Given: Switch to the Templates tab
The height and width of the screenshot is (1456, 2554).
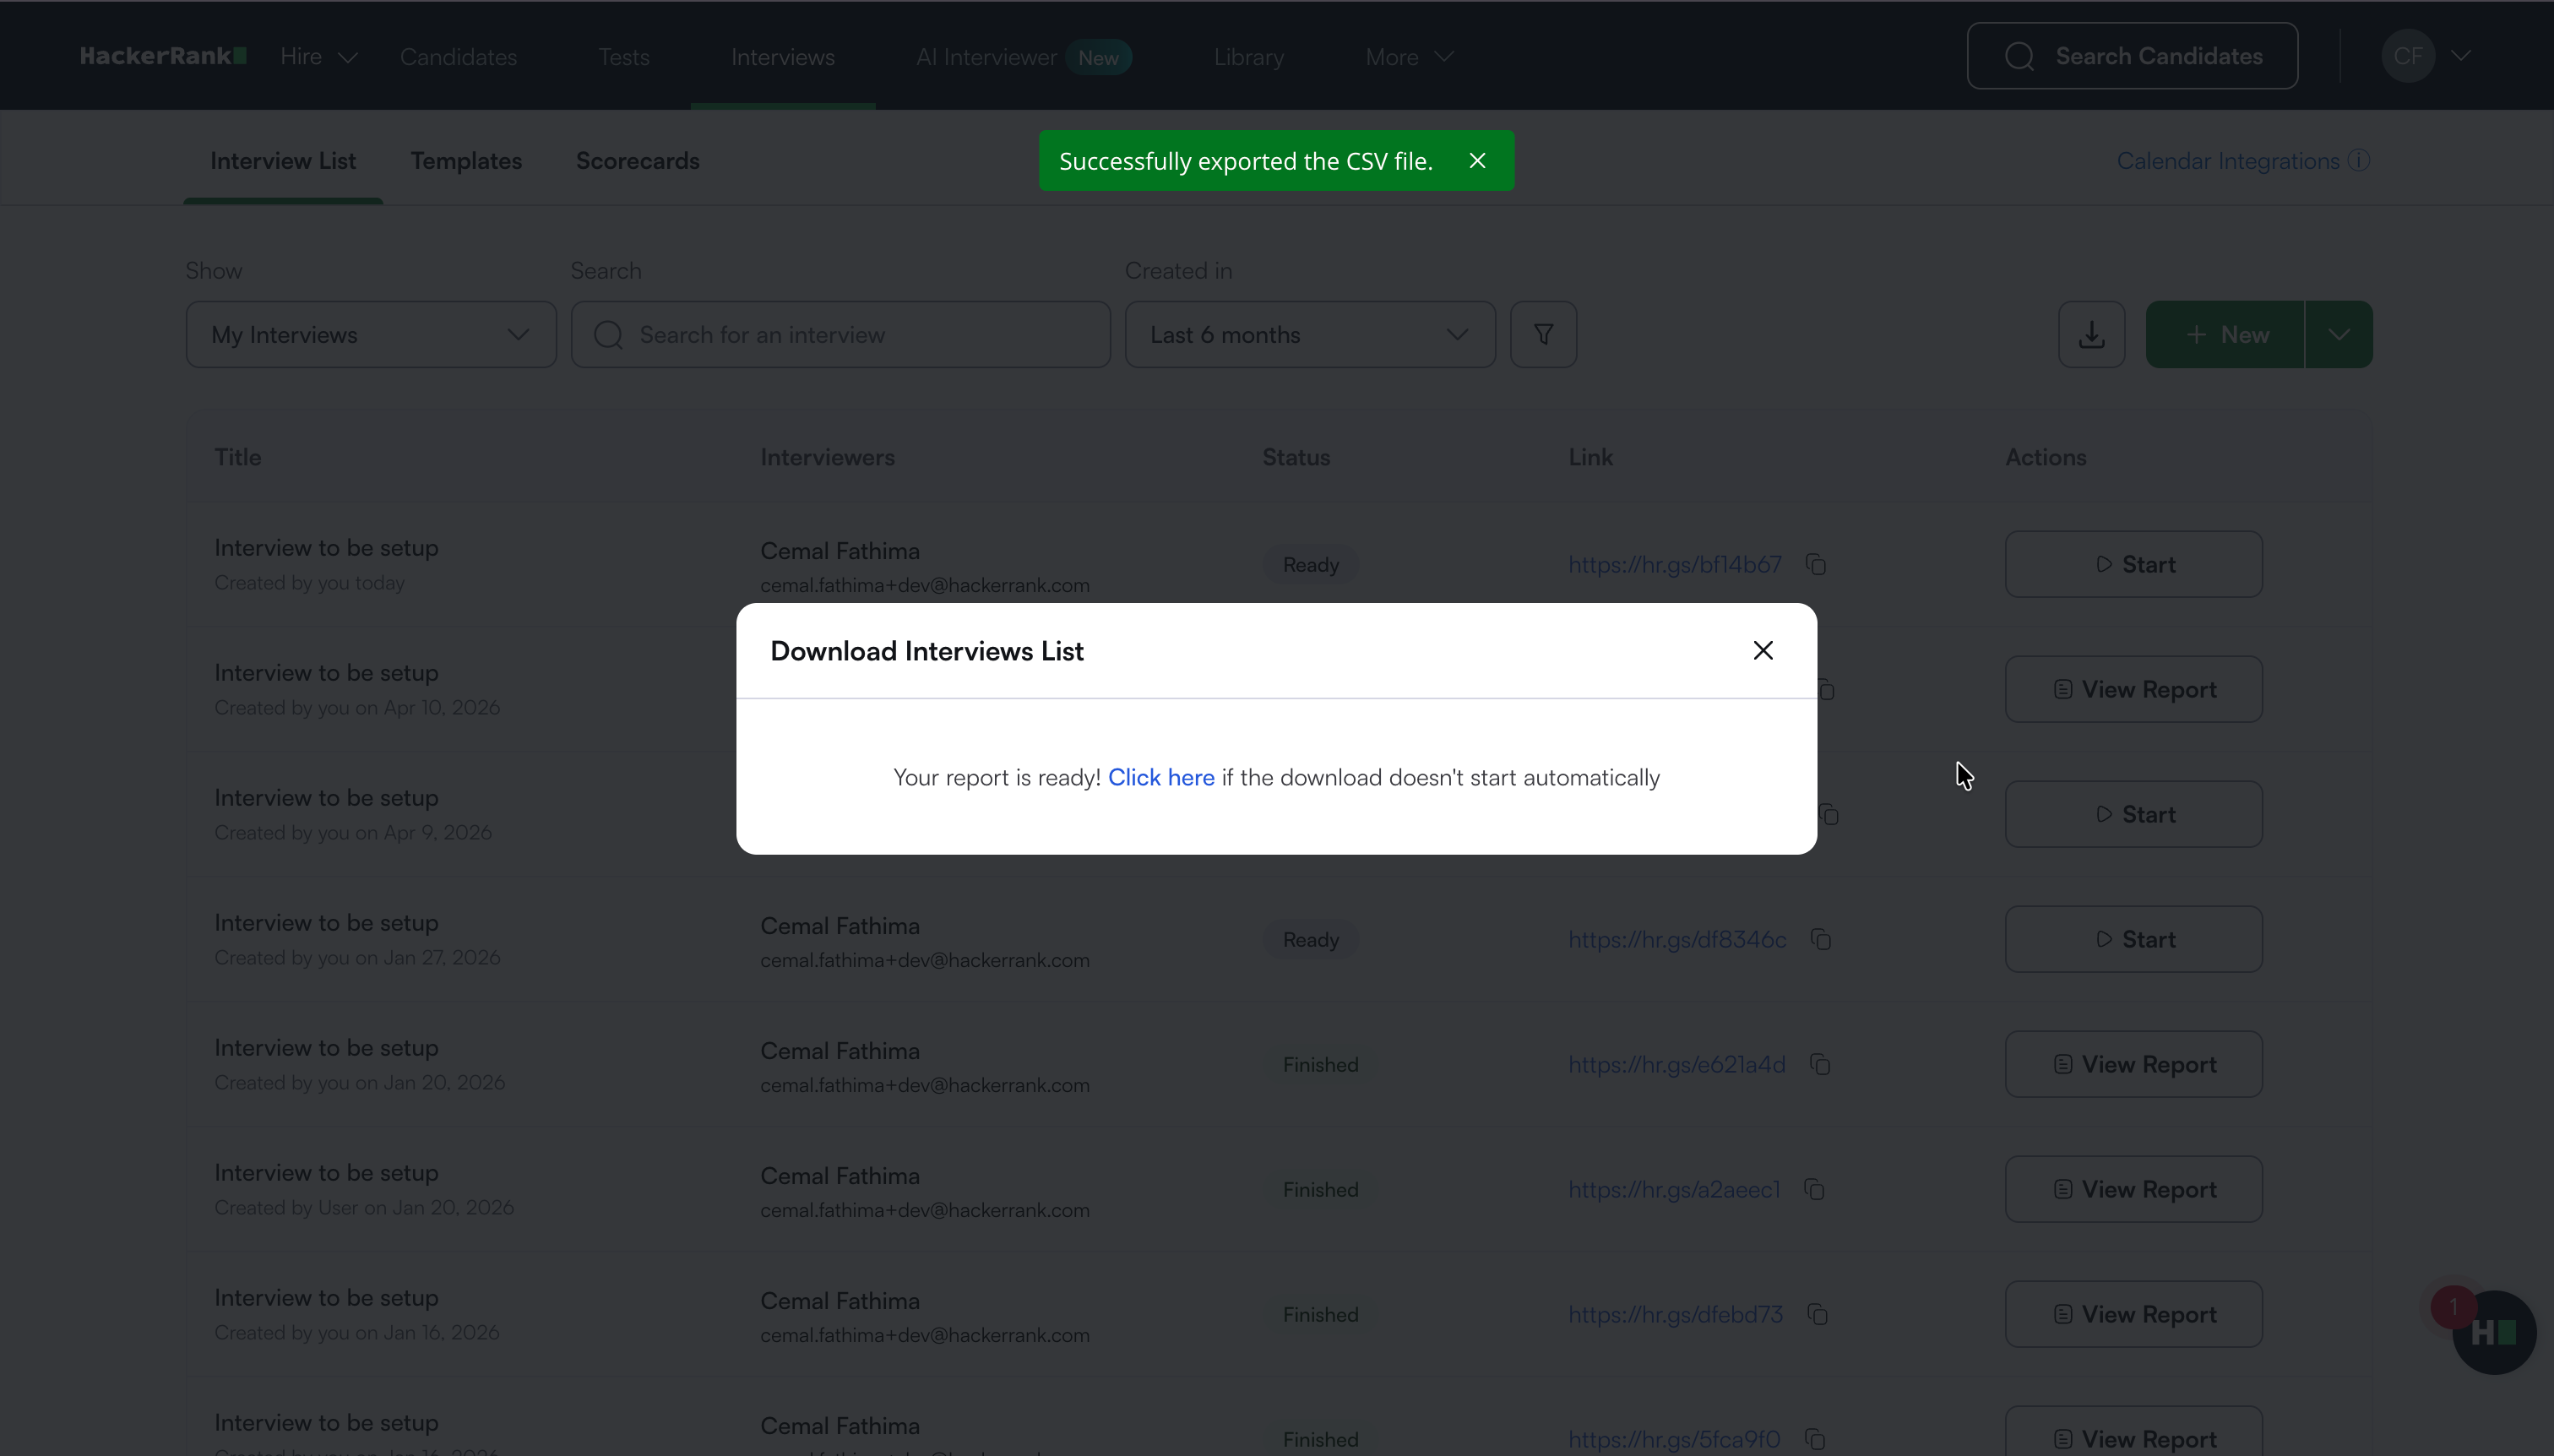Looking at the screenshot, I should coord(466,161).
